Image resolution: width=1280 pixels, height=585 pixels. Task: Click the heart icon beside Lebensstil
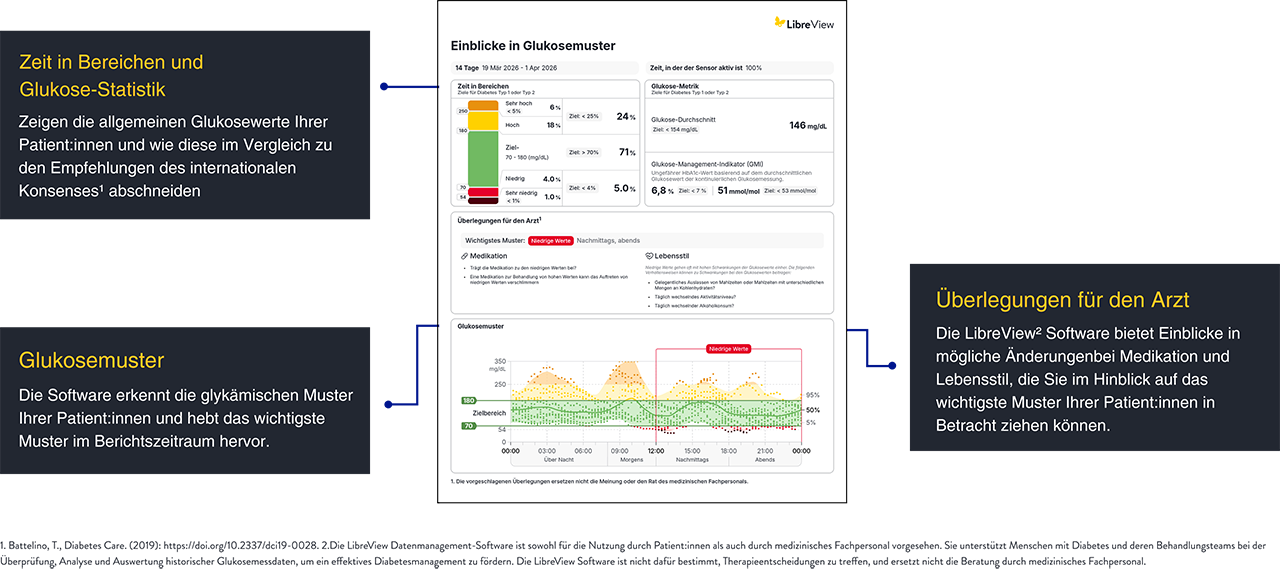pyautogui.click(x=649, y=256)
